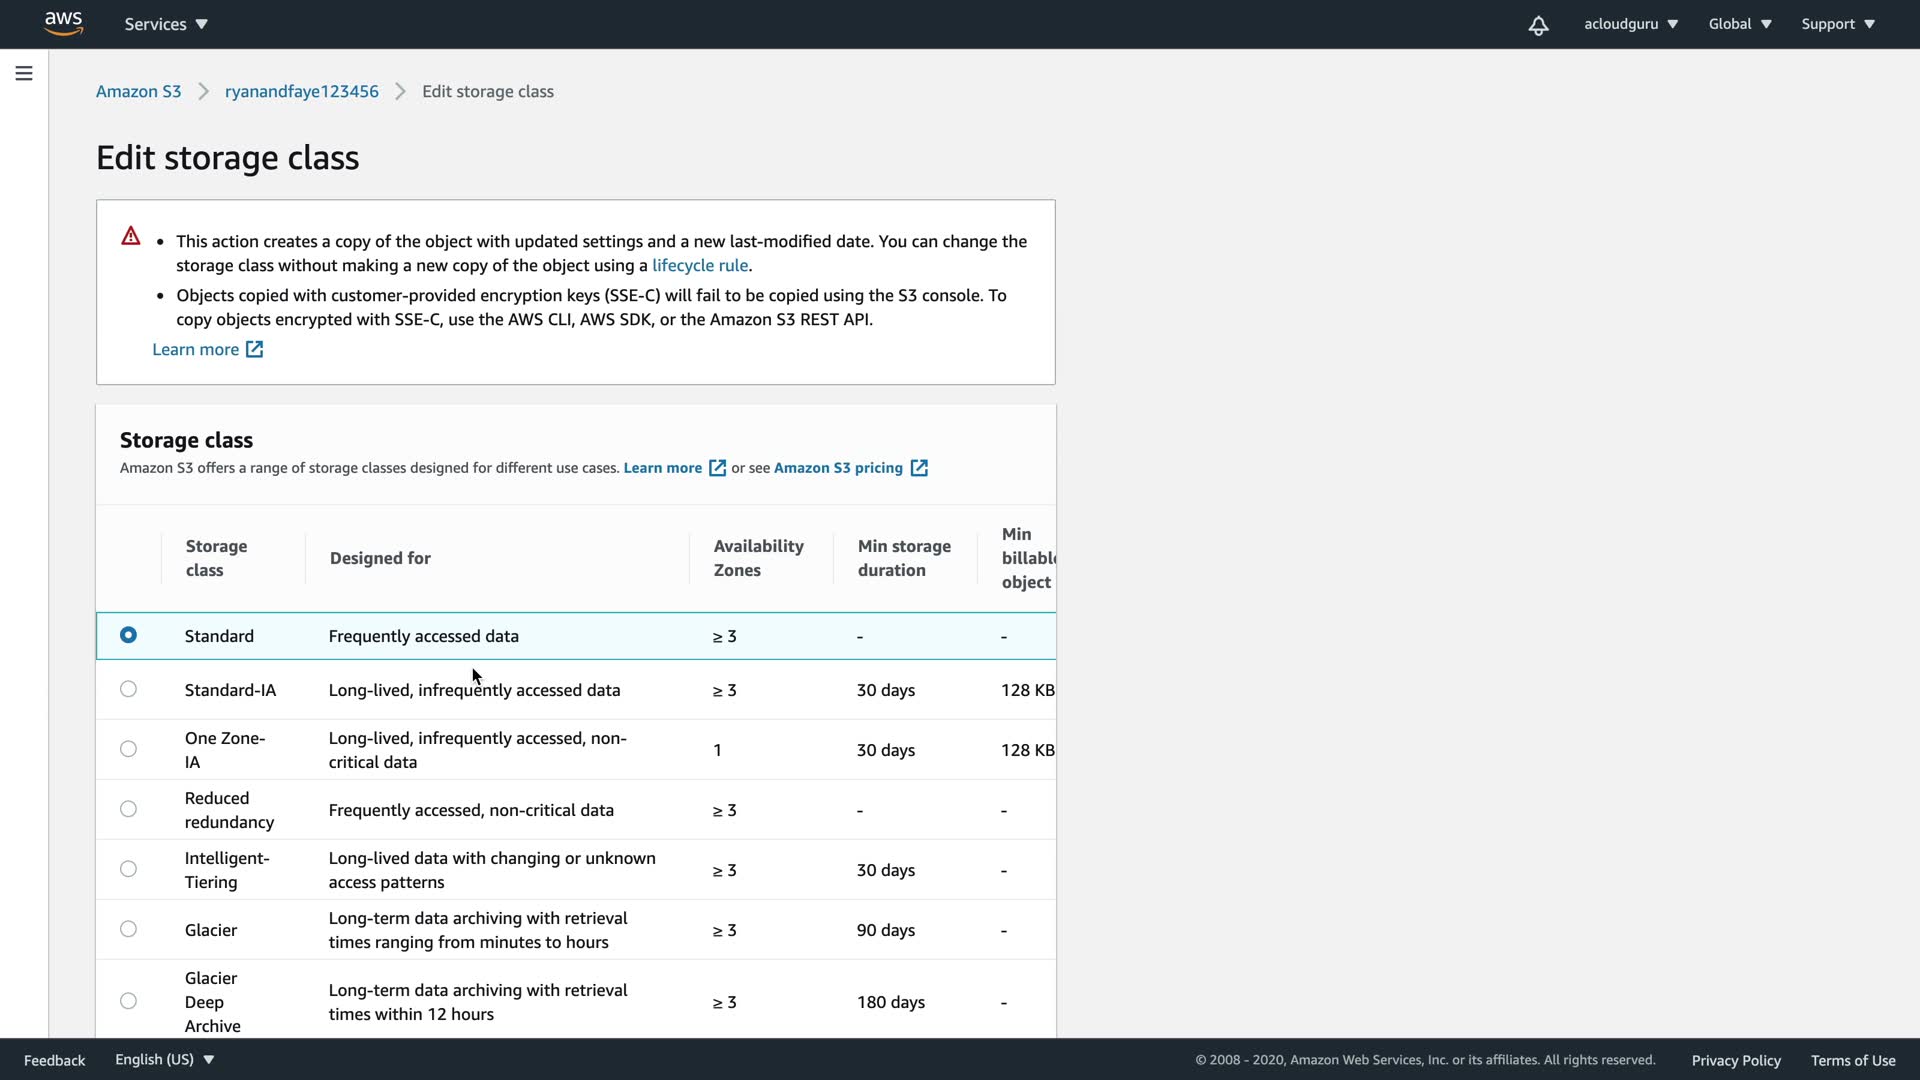The image size is (1920, 1080).
Task: Choose the Intelligent-Tiering radio button
Action: click(128, 869)
